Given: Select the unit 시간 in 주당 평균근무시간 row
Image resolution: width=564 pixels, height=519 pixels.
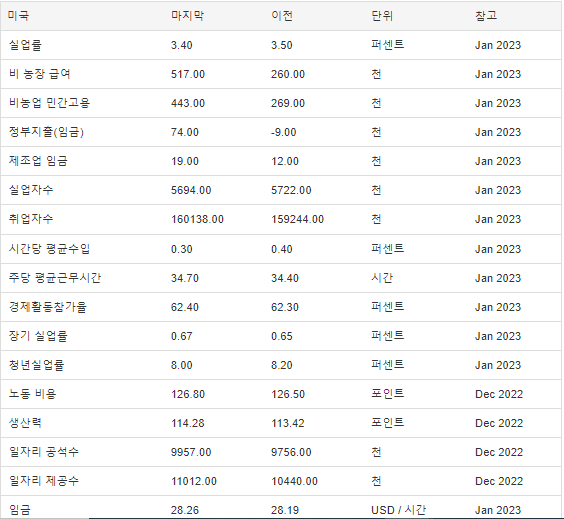Looking at the screenshot, I should [382, 278].
